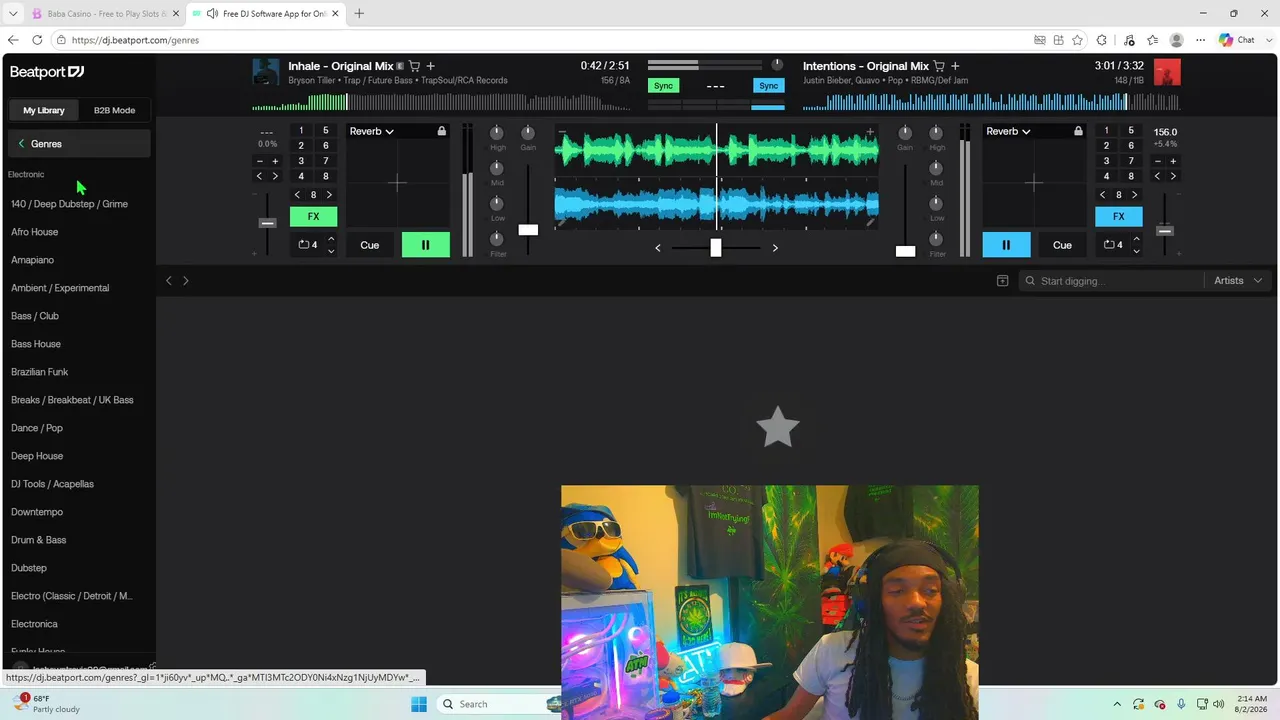Screen dimensions: 1280x720
Task: Click the crossfader handle
Action: [716, 248]
